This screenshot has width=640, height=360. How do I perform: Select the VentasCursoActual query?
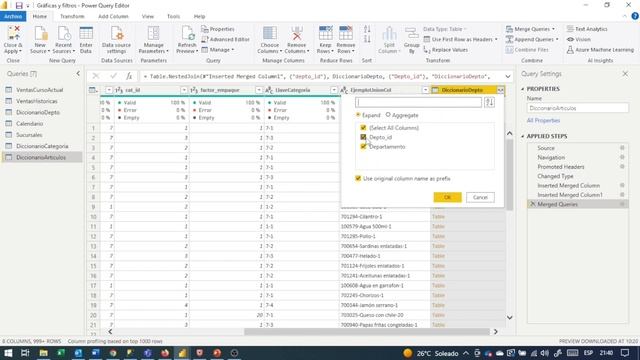pyautogui.click(x=40, y=90)
